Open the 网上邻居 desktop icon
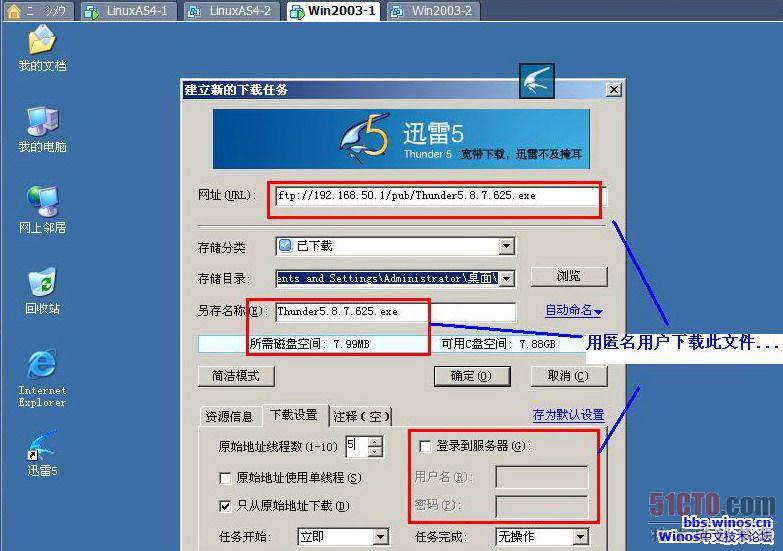This screenshot has height=551, width=783. tap(42, 210)
